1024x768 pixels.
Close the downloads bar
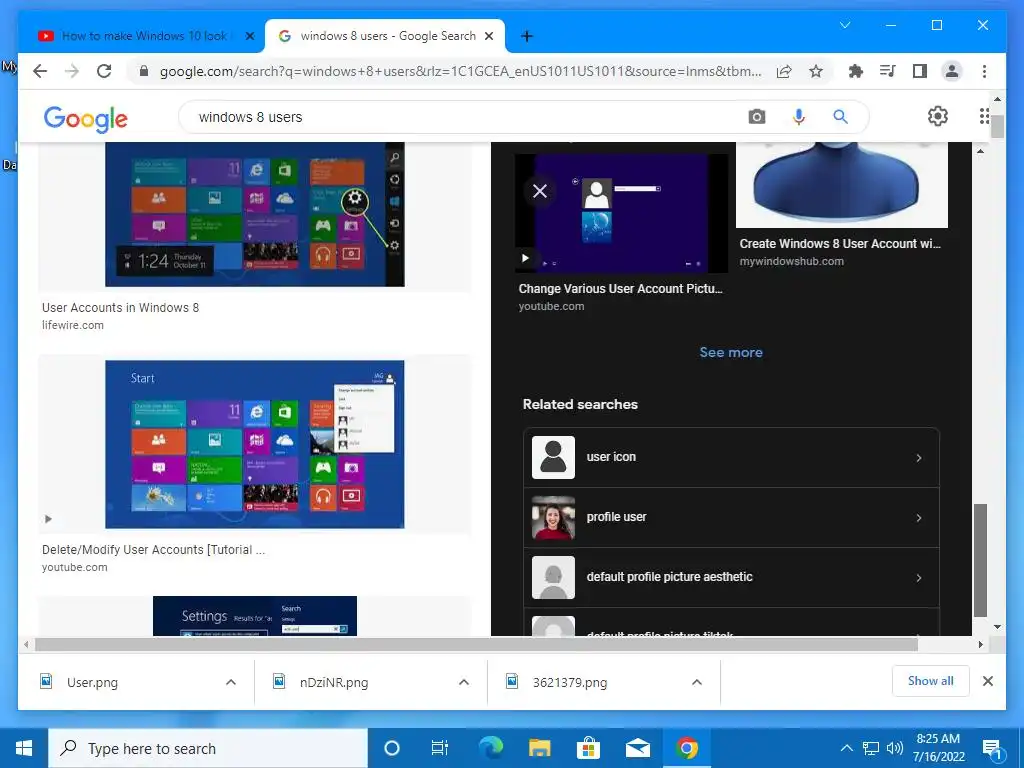pyautogui.click(x=988, y=681)
